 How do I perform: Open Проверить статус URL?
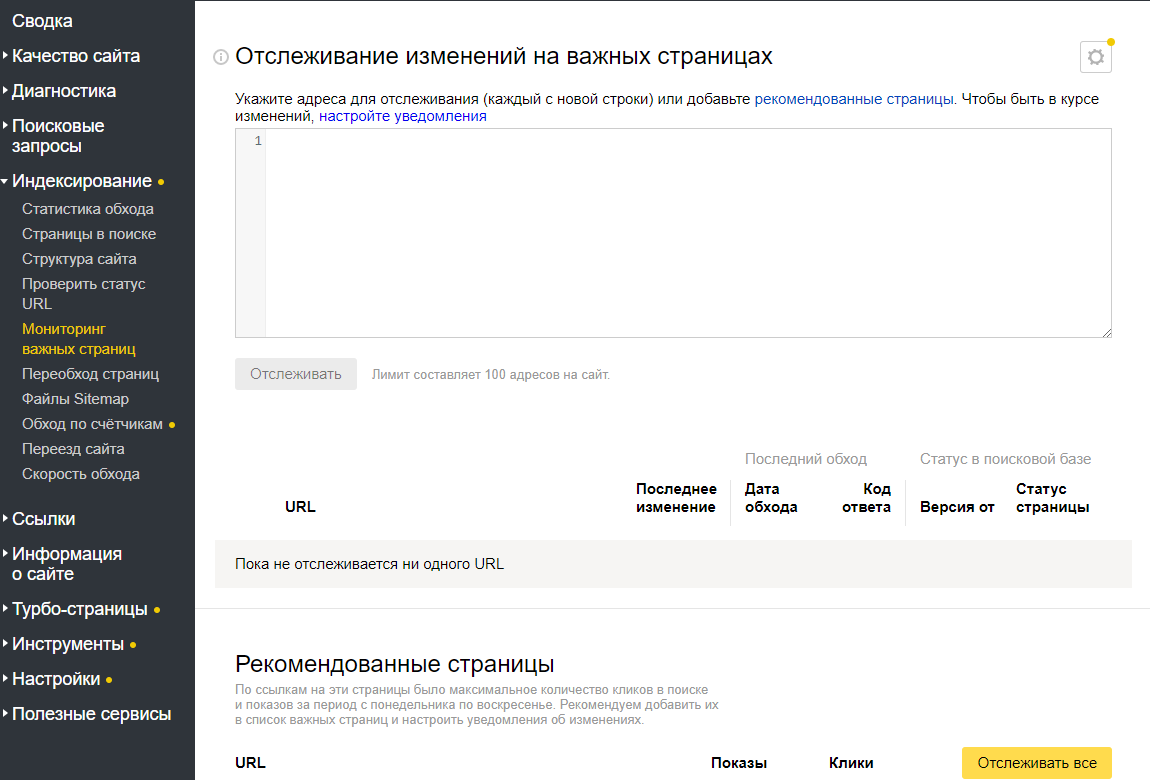pyautogui.click(x=84, y=293)
